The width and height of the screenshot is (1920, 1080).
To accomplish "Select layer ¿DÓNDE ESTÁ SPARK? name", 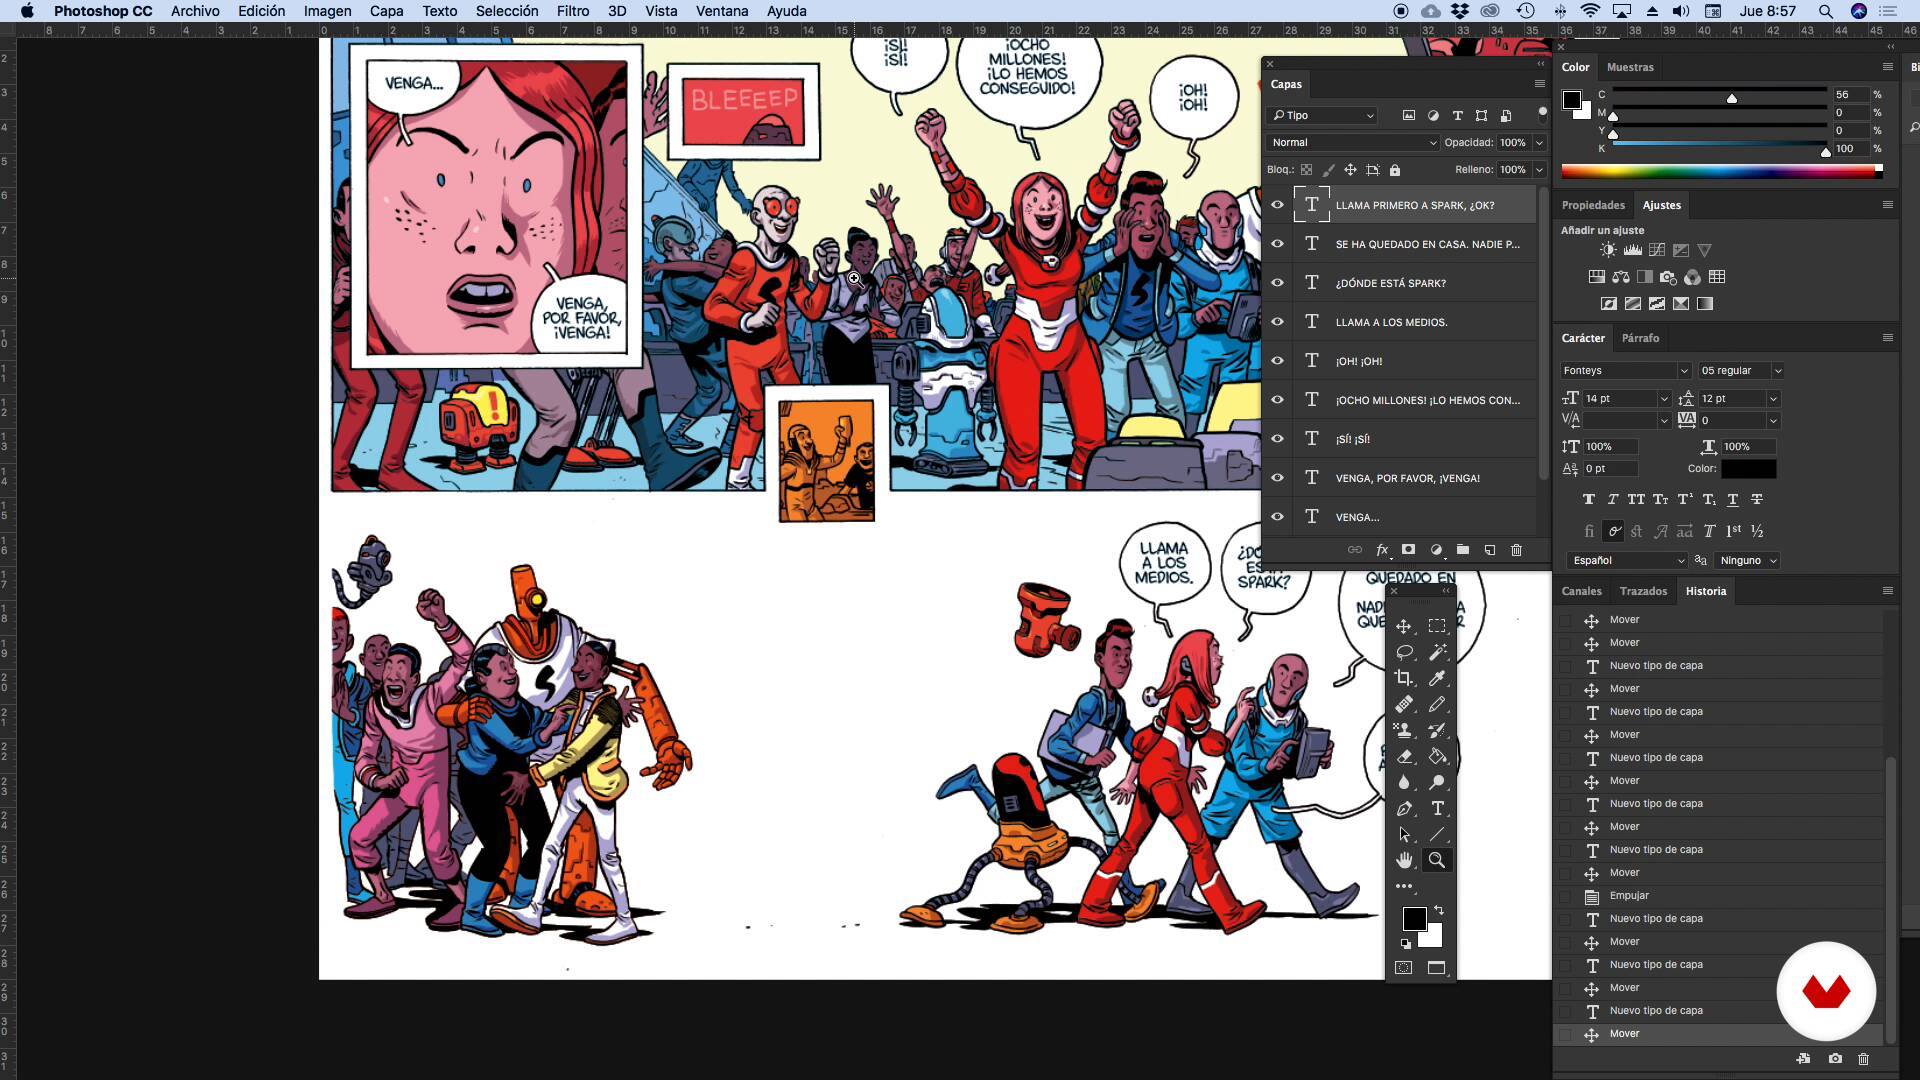I will [x=1390, y=283].
